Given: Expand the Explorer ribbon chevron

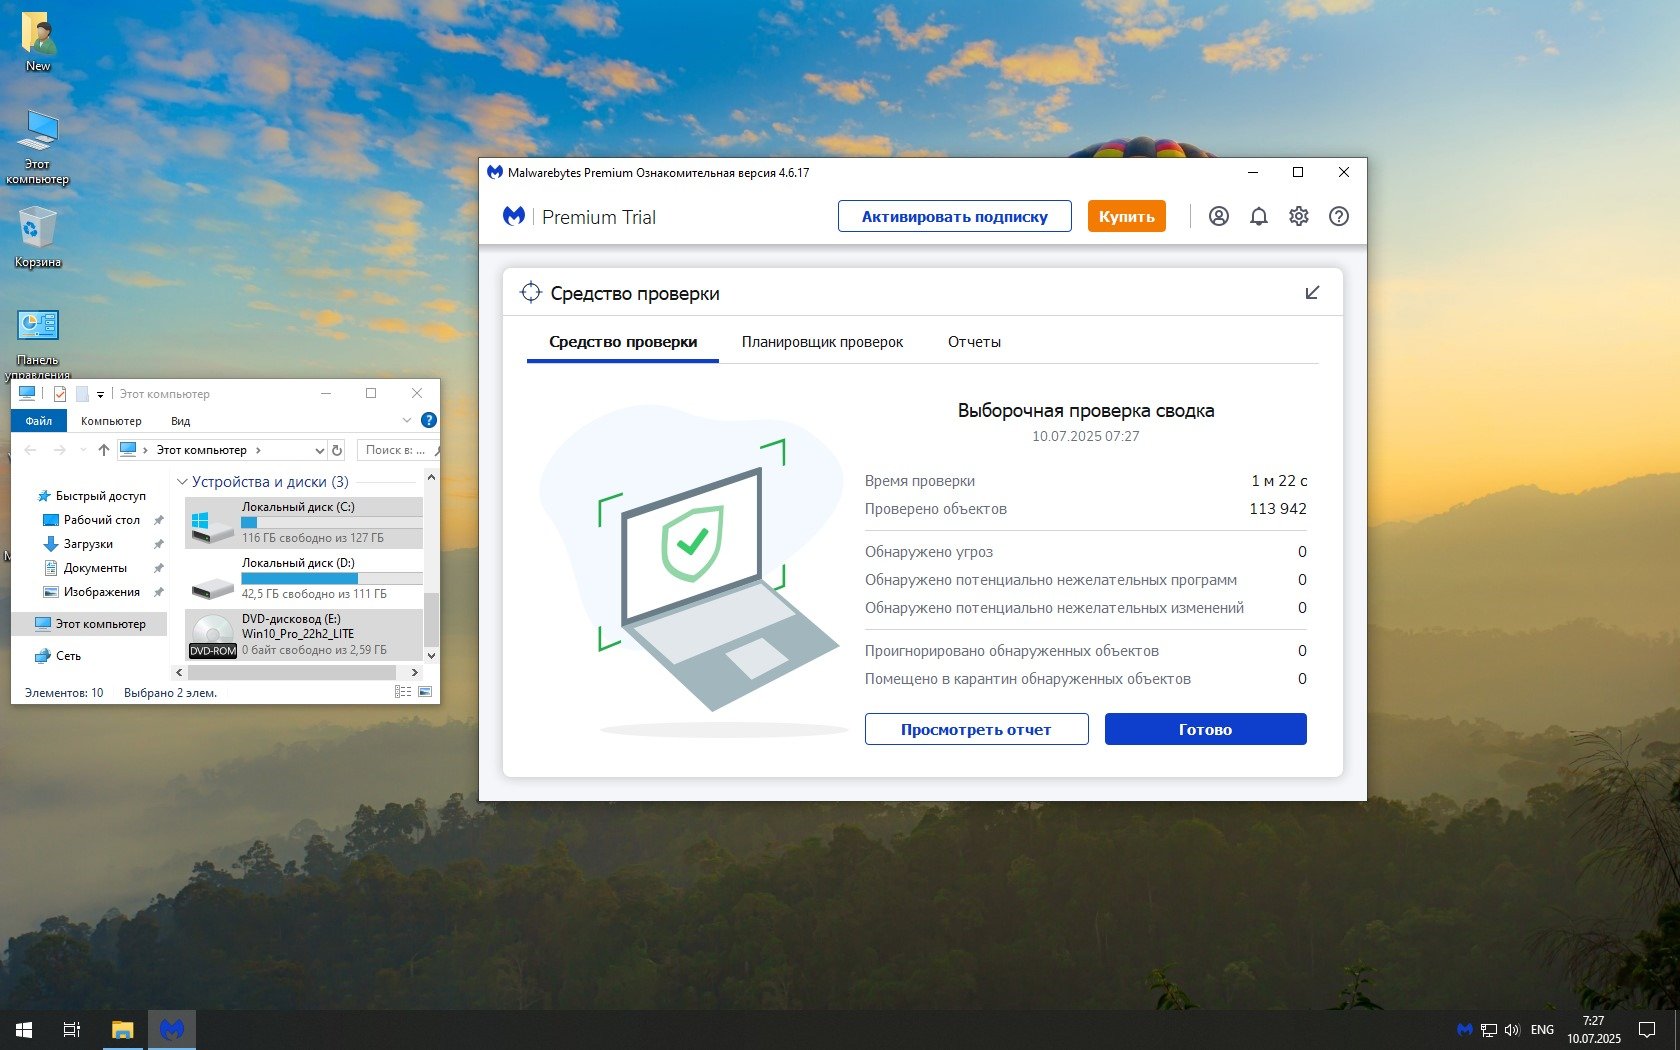Looking at the screenshot, I should click(406, 421).
